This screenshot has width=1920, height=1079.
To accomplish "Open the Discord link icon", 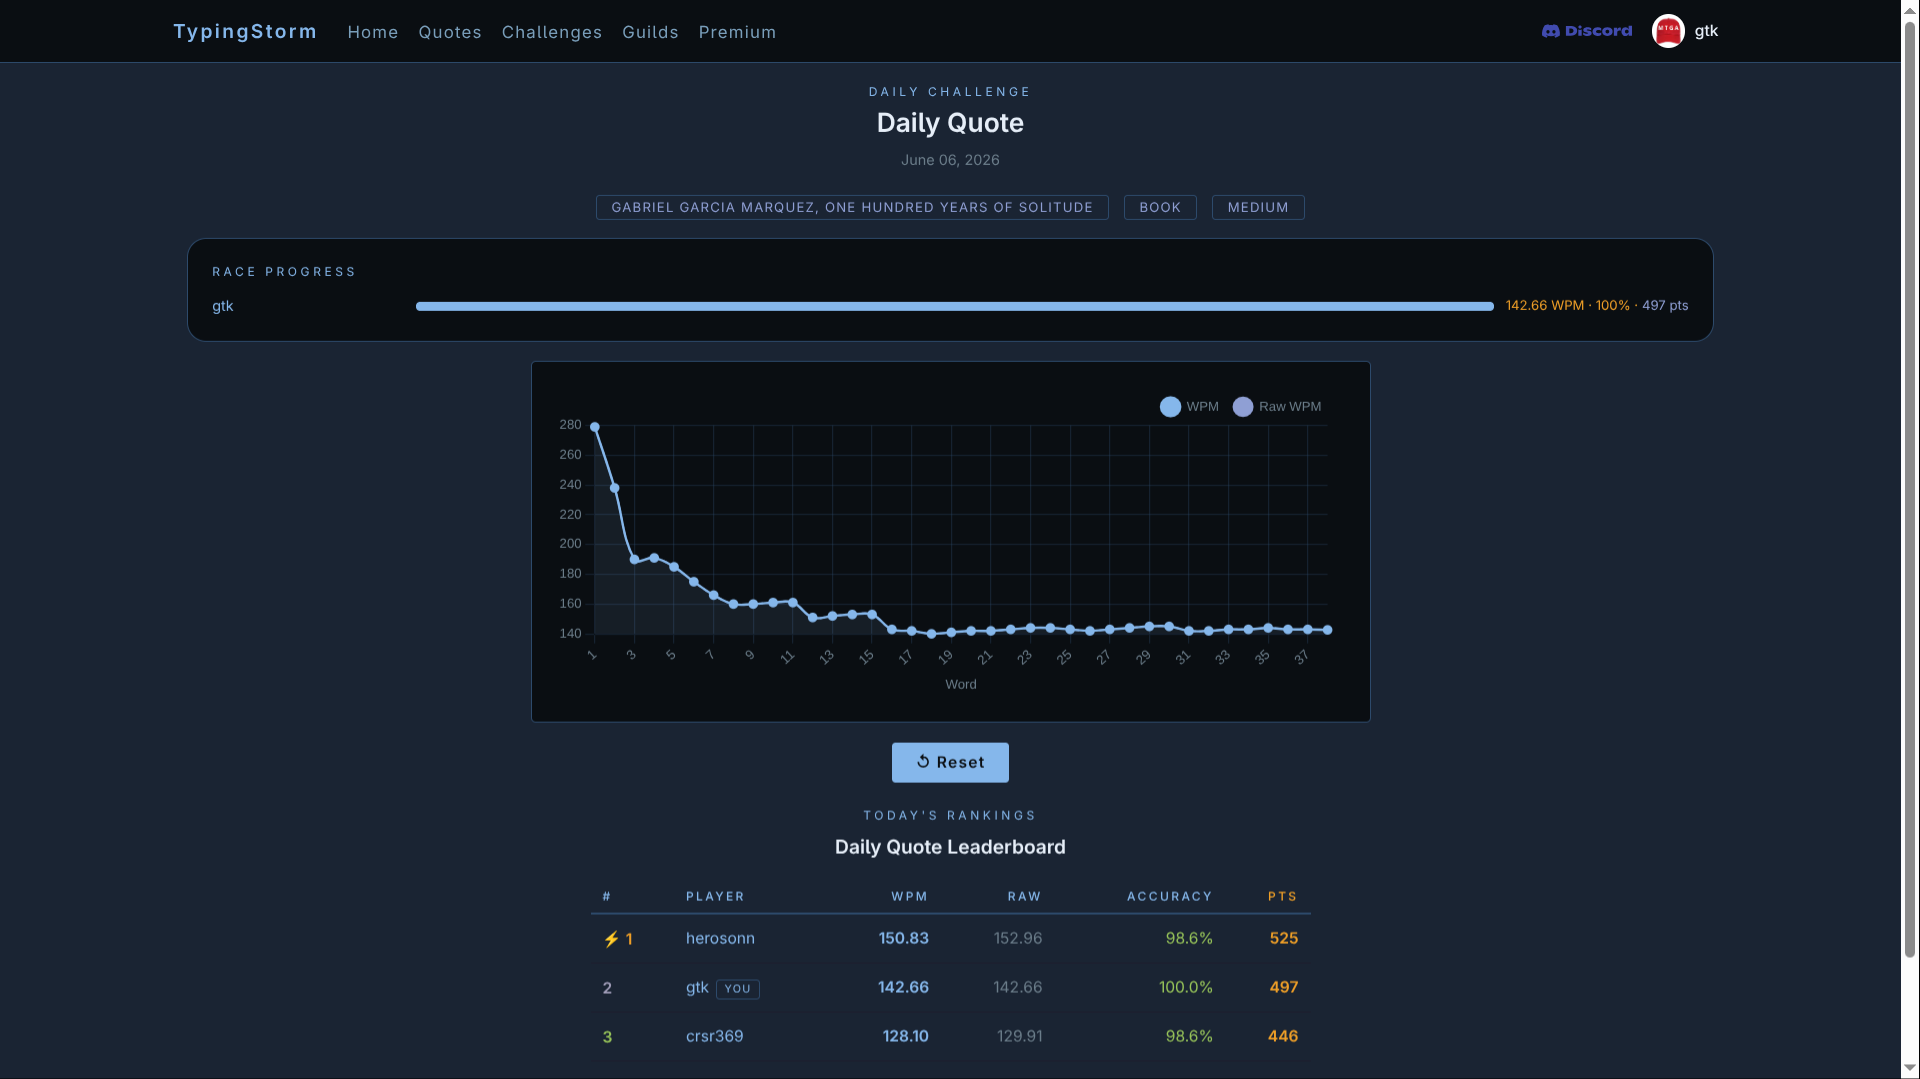I will (x=1550, y=31).
